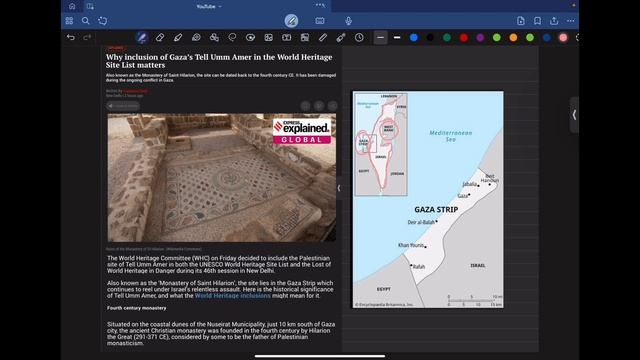640x360 pixels.
Task: Tap the mosaic monastery ruins photo
Action: pos(222,178)
